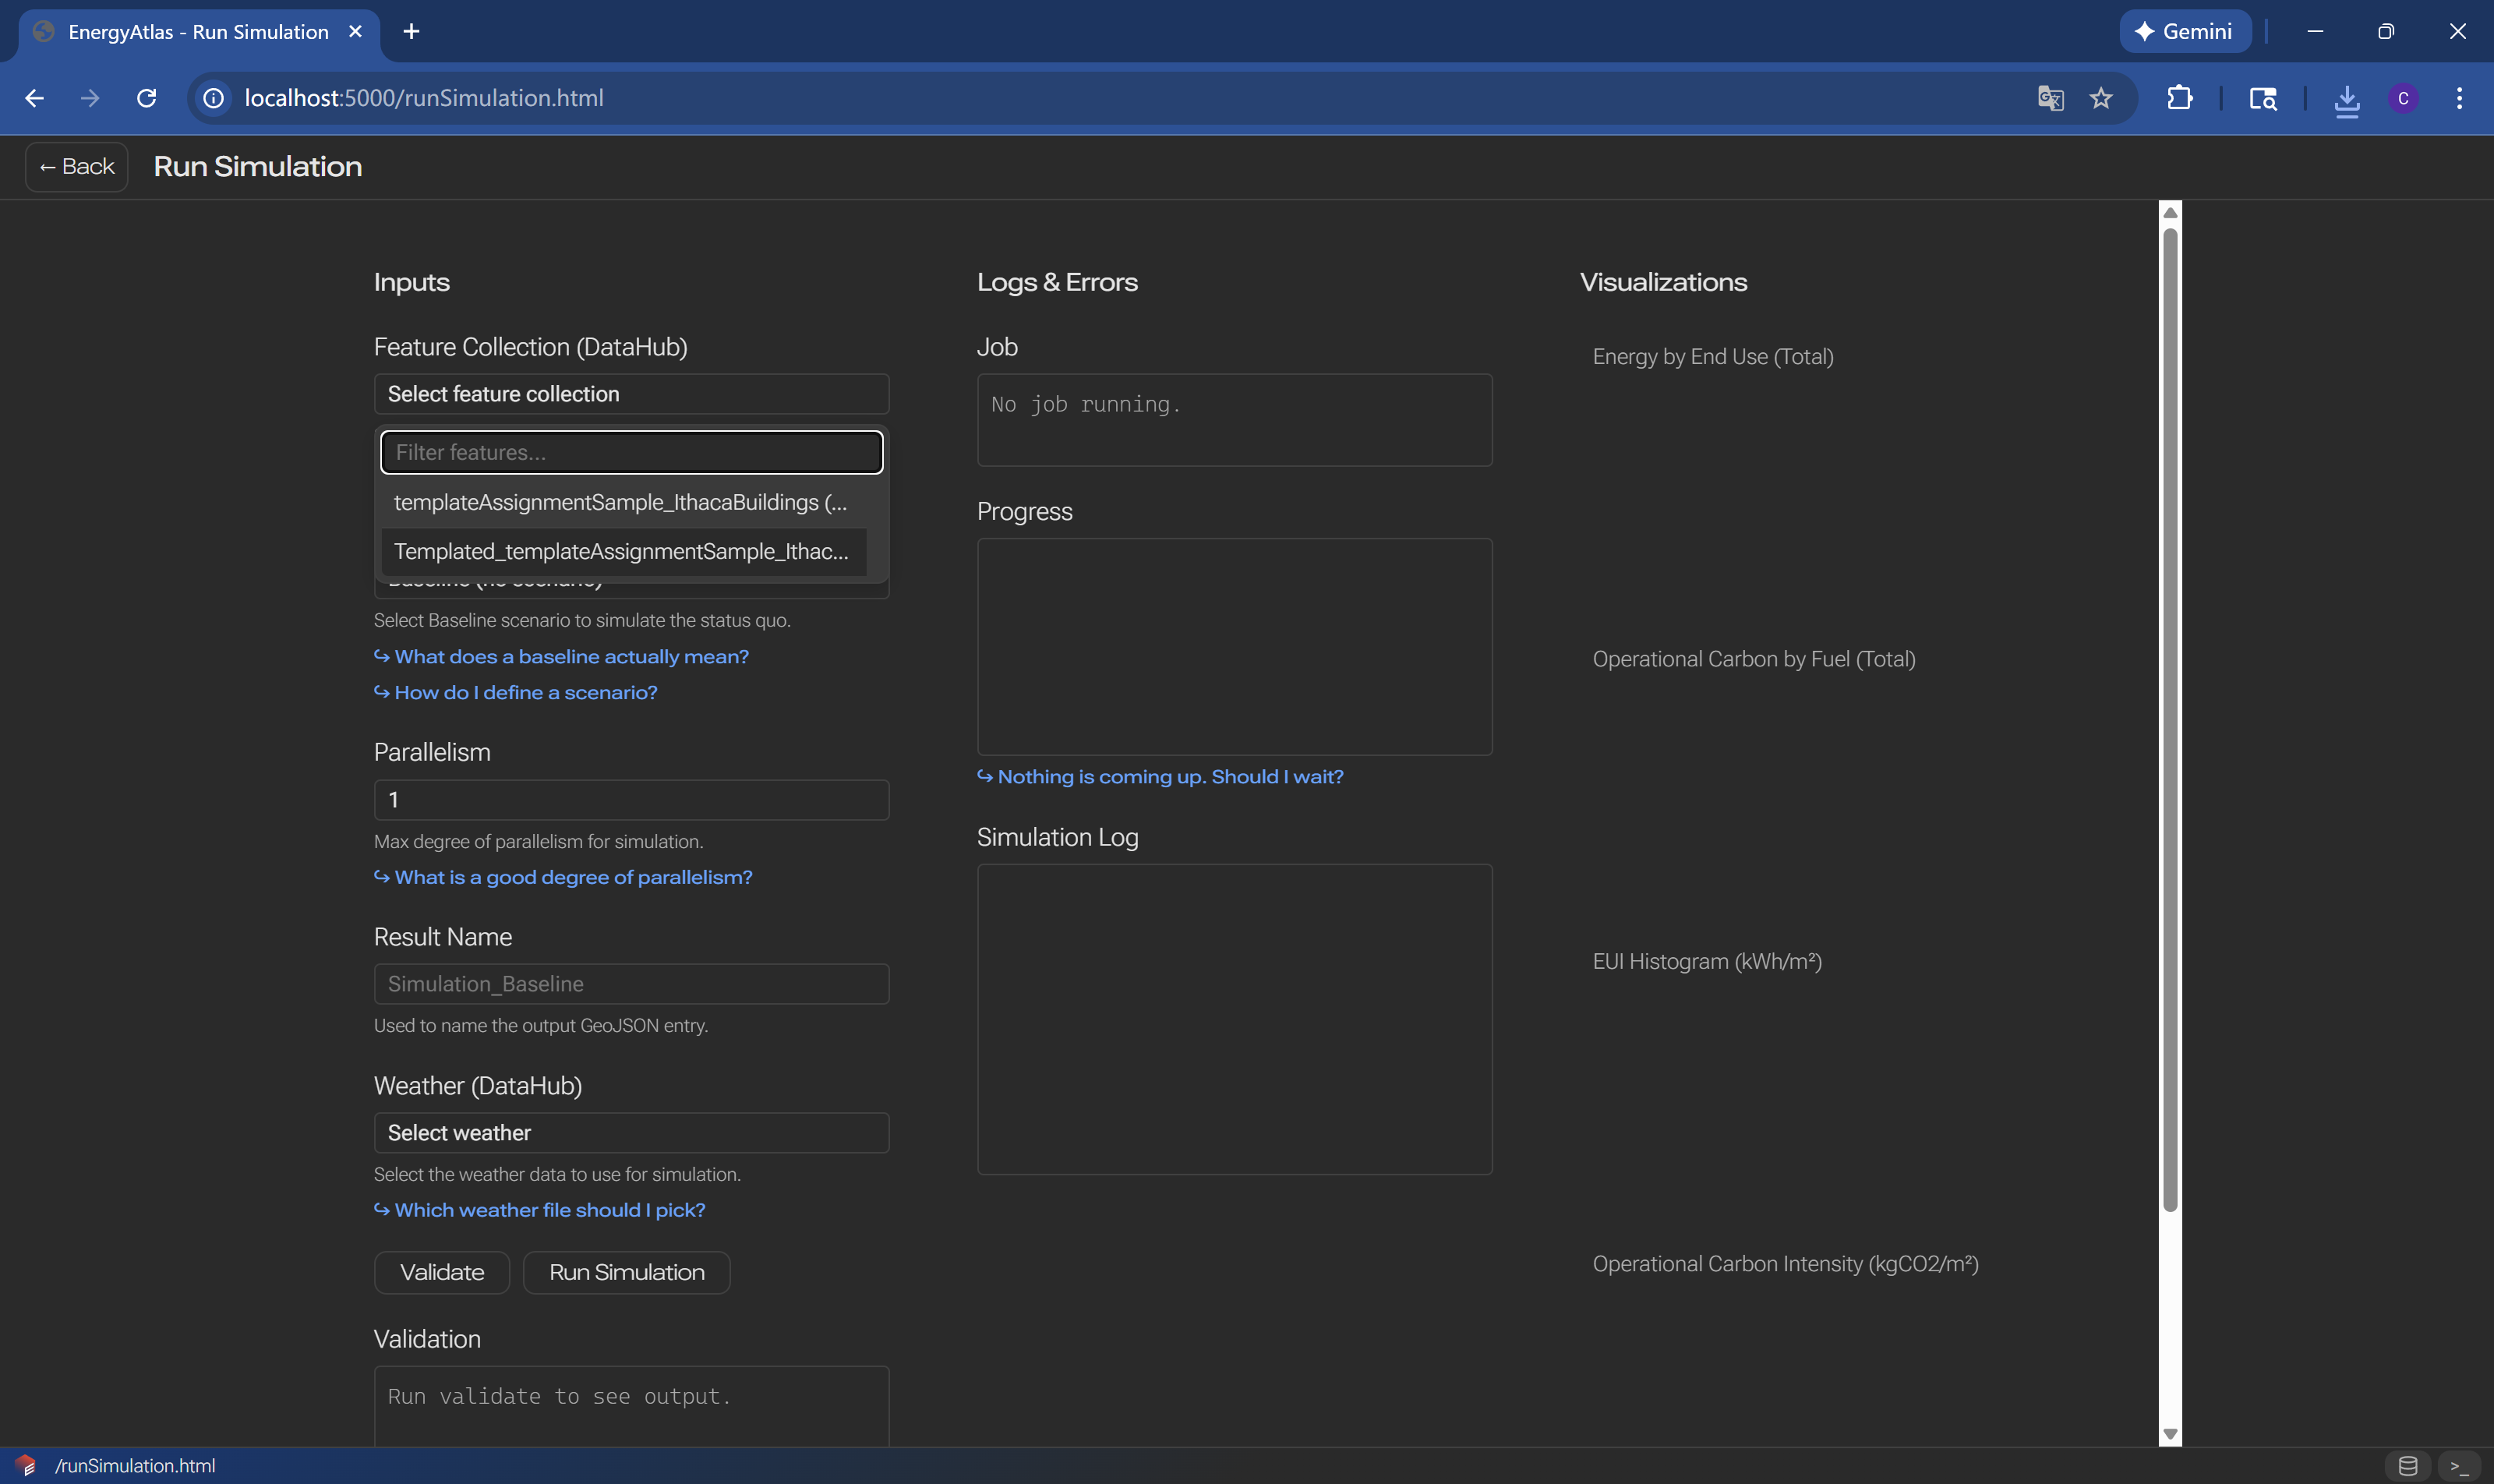Open the Select weather dropdown
This screenshot has width=2494, height=1484.
click(x=631, y=1133)
